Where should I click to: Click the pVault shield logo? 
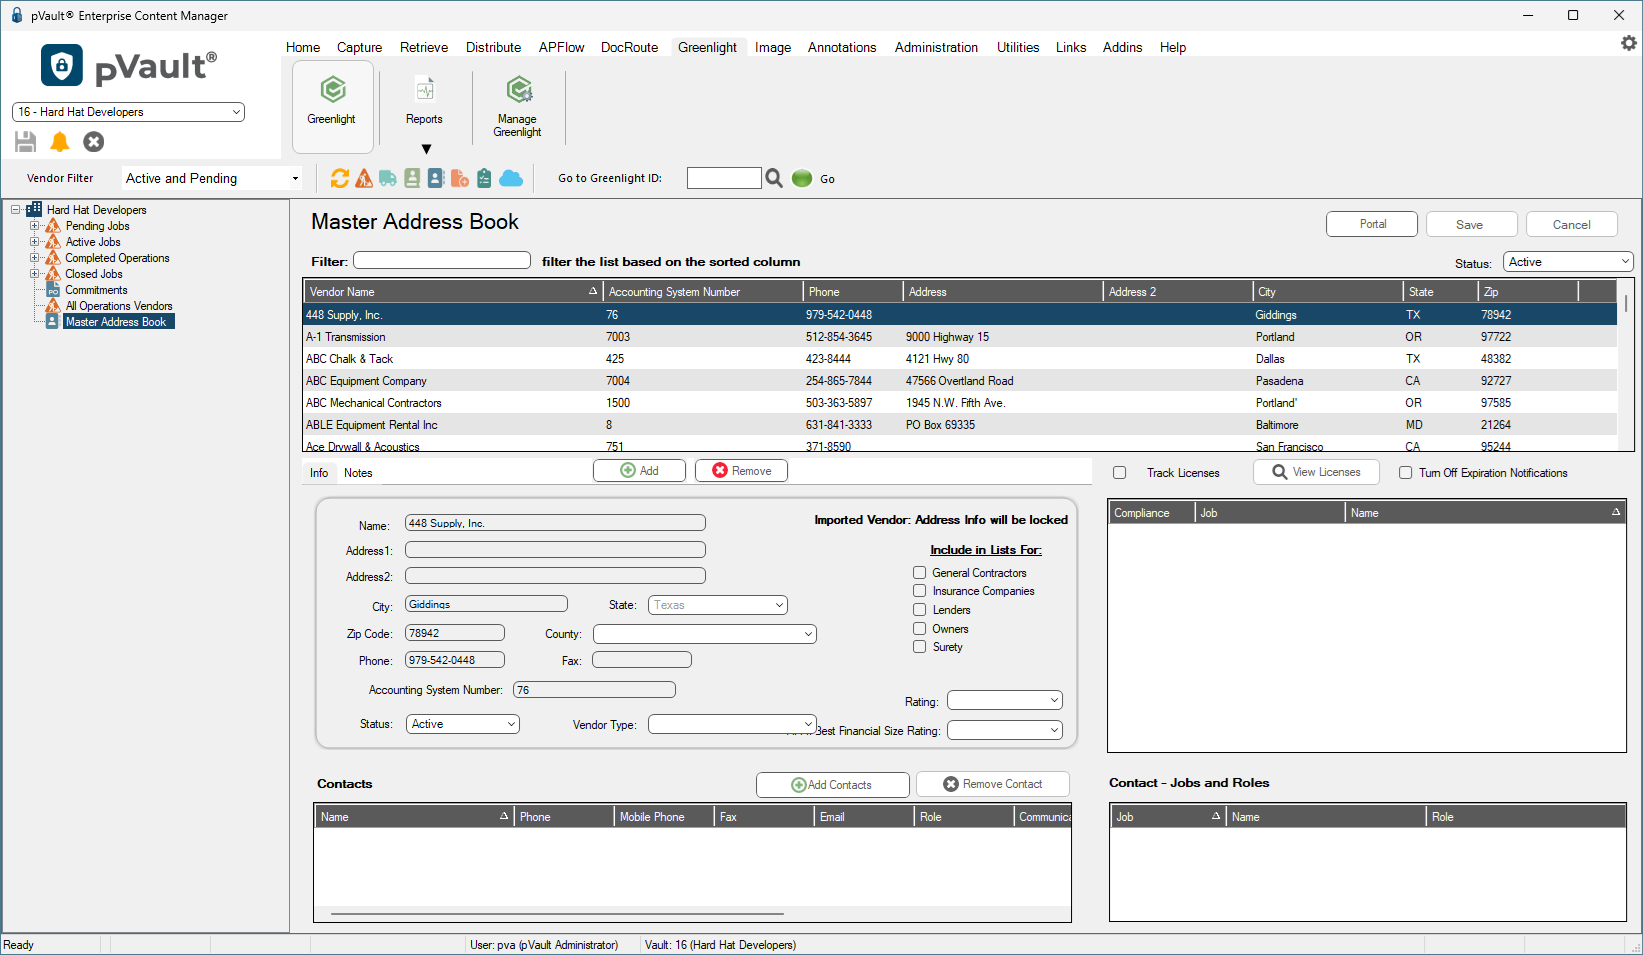(62, 66)
